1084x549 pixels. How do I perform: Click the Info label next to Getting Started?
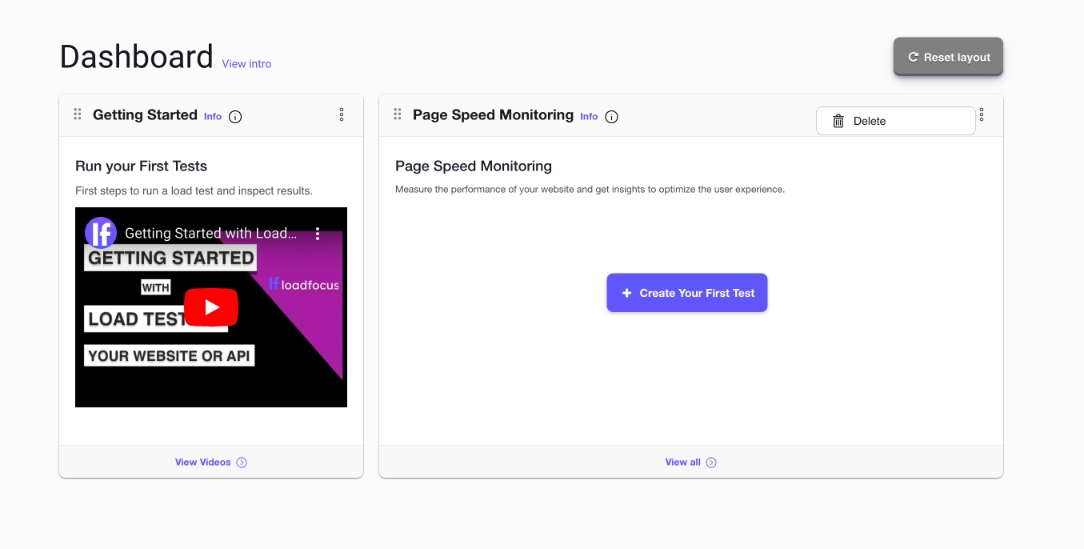coord(213,117)
